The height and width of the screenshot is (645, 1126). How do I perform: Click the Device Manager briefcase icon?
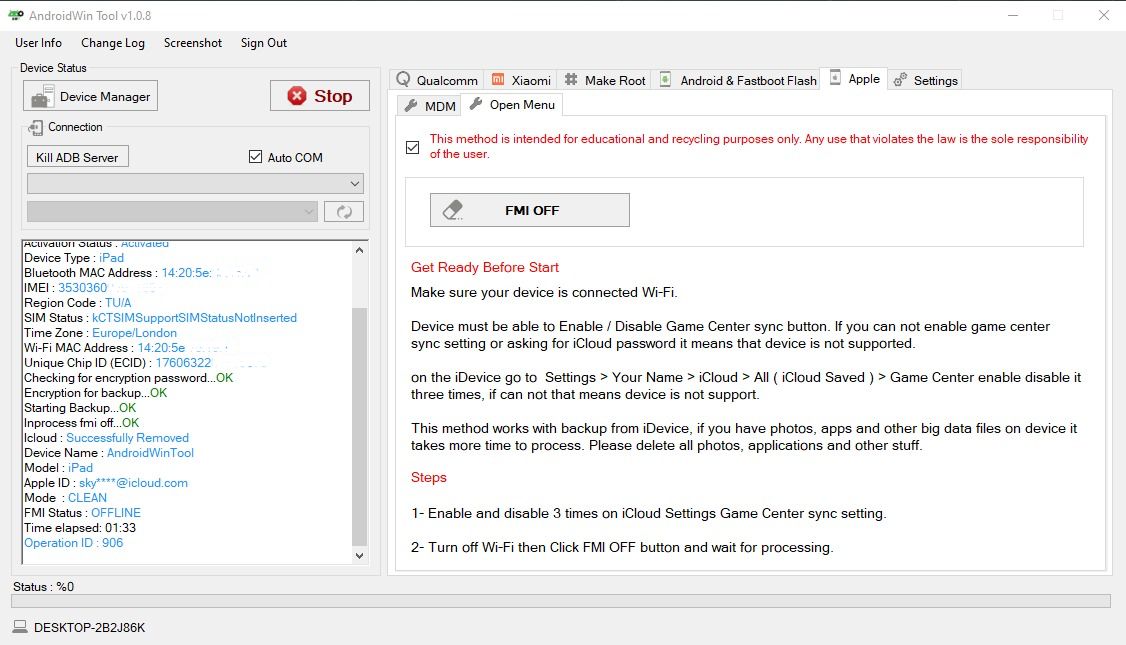click(x=42, y=96)
